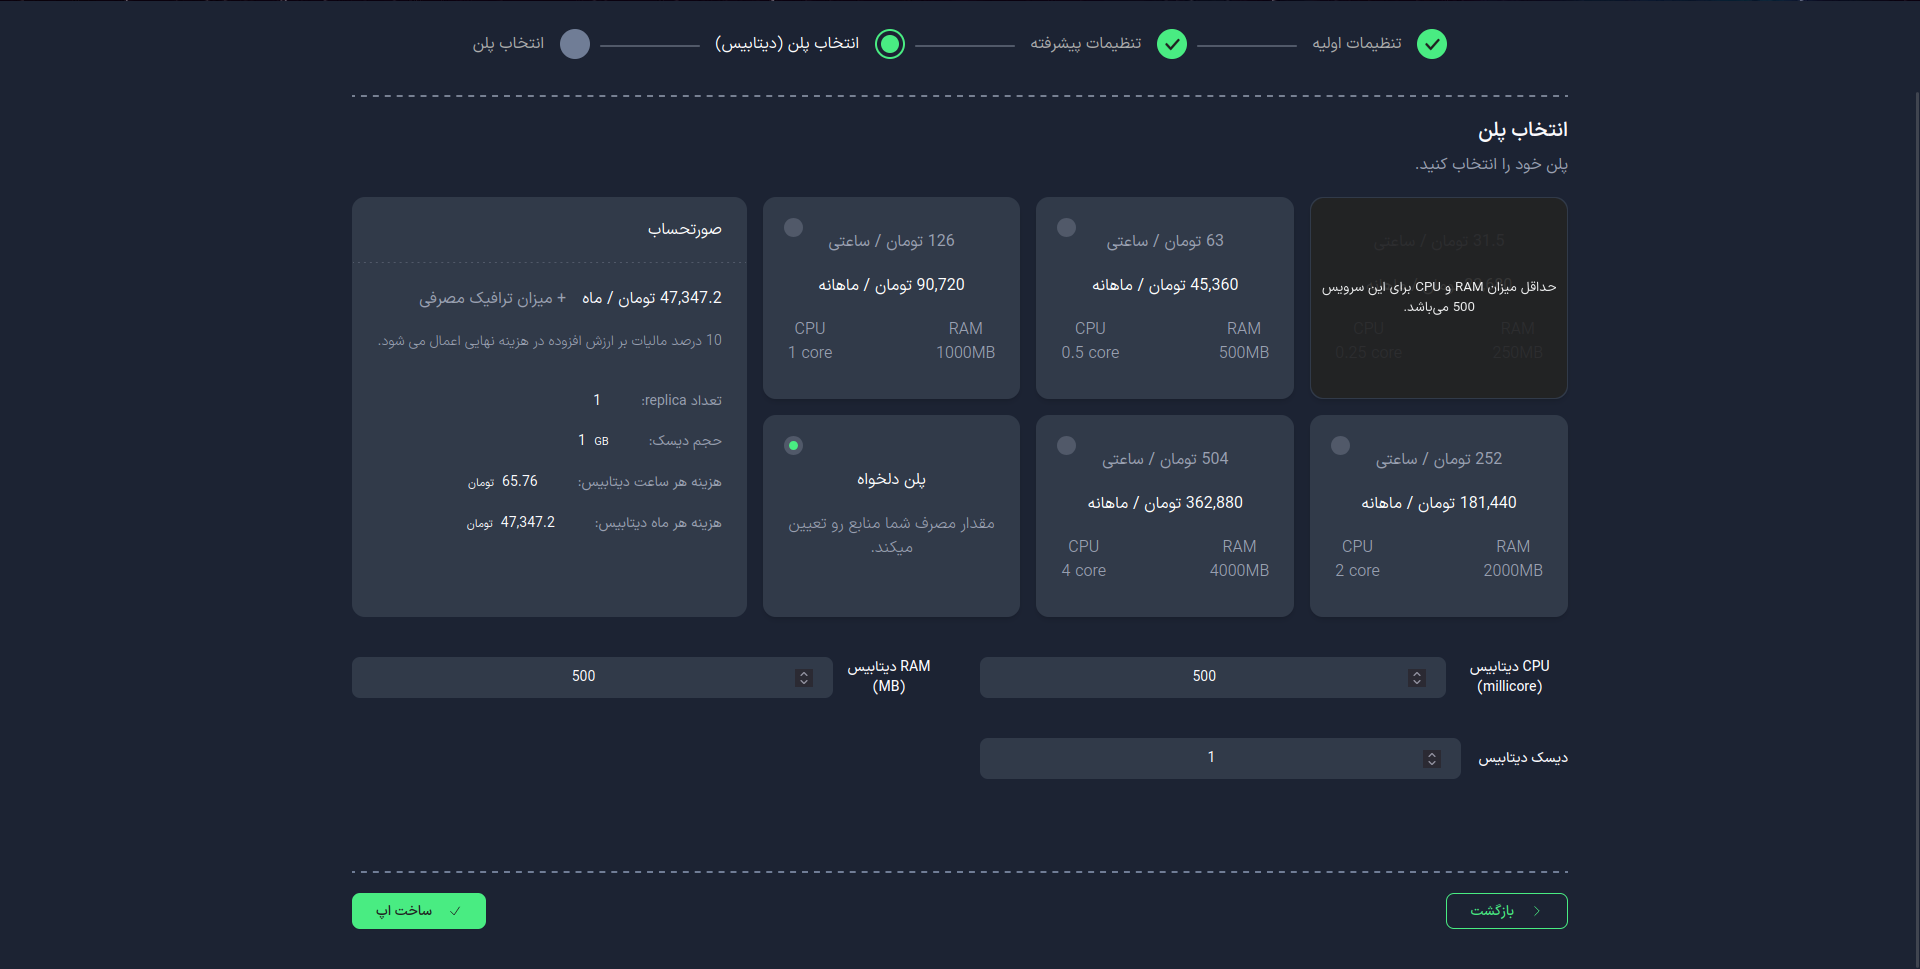Viewport: 1920px width, 969px height.
Task: Click the RAM (MB) stepper arrows
Action: [x=804, y=678]
